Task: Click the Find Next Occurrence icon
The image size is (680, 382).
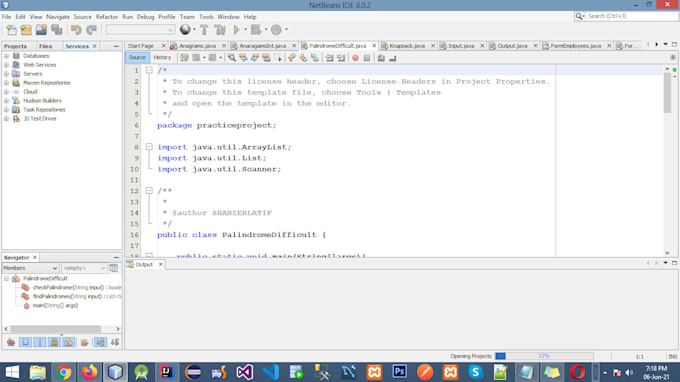Action: click(x=255, y=58)
